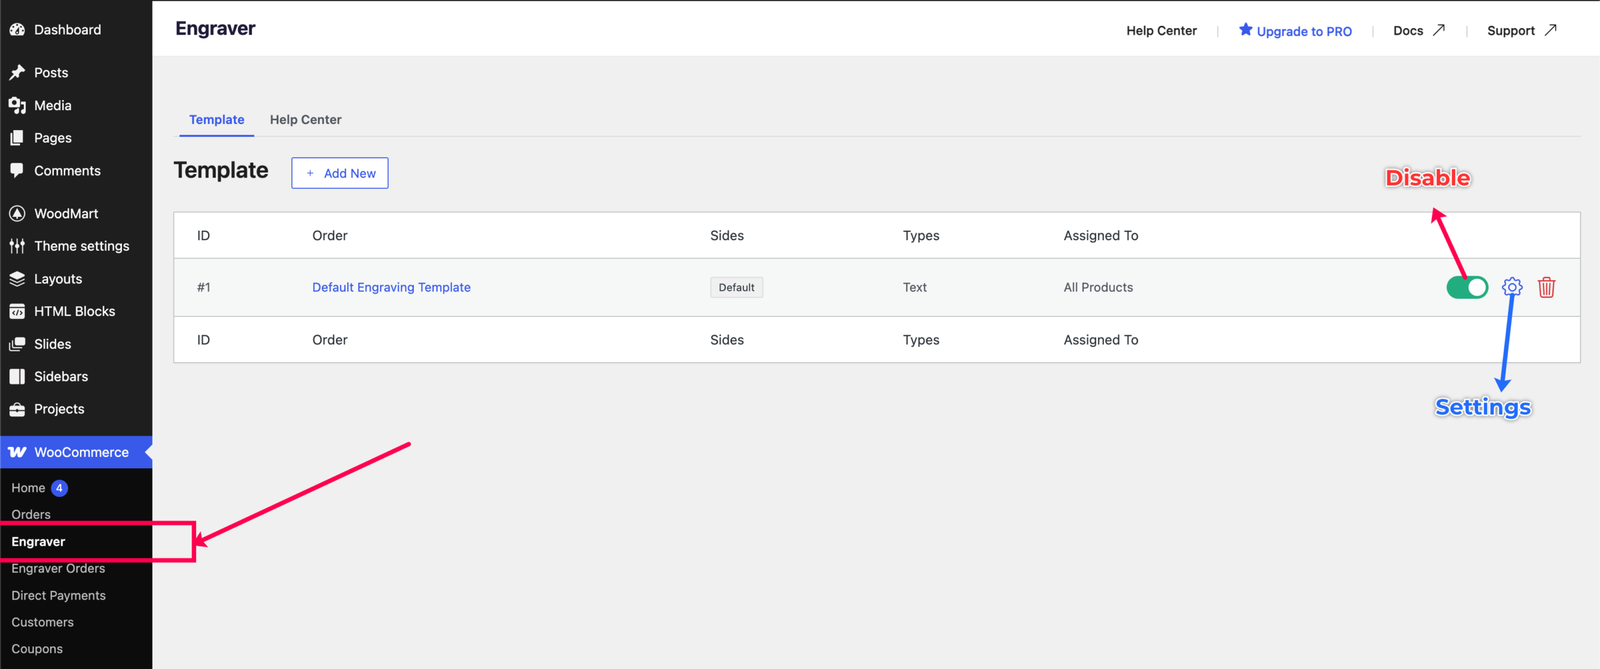The height and width of the screenshot is (669, 1600).
Task: Open Engraver submenu item
Action: pos(38,541)
